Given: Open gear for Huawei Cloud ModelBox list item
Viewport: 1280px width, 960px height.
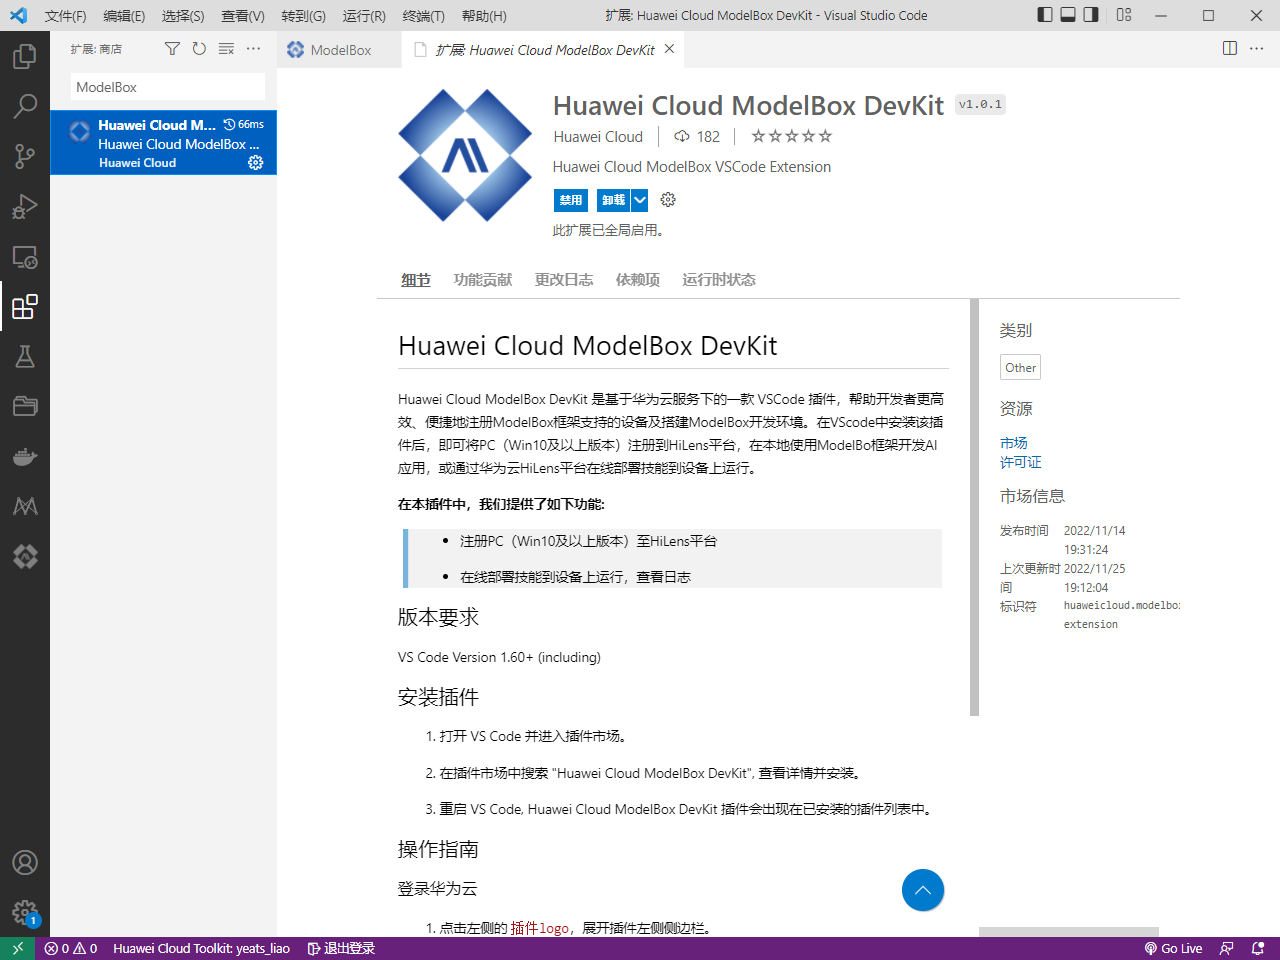Looking at the screenshot, I should pos(256,162).
